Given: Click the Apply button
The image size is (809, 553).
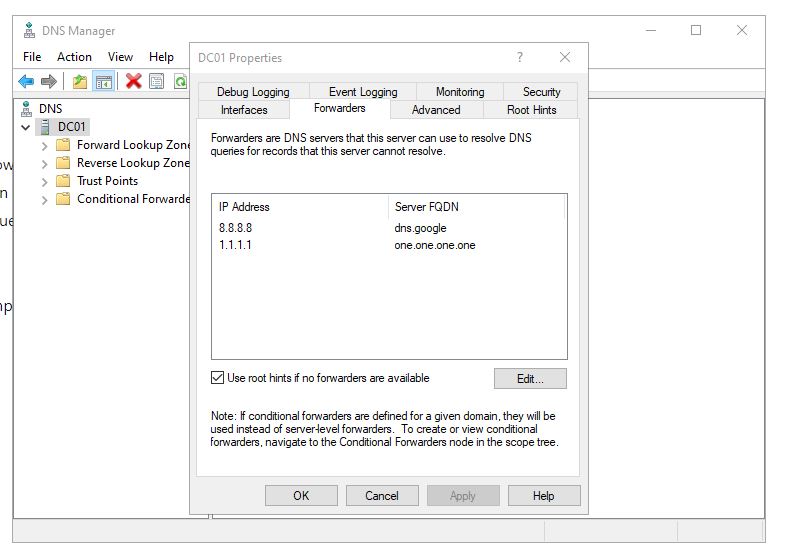Looking at the screenshot, I should coord(463,496).
